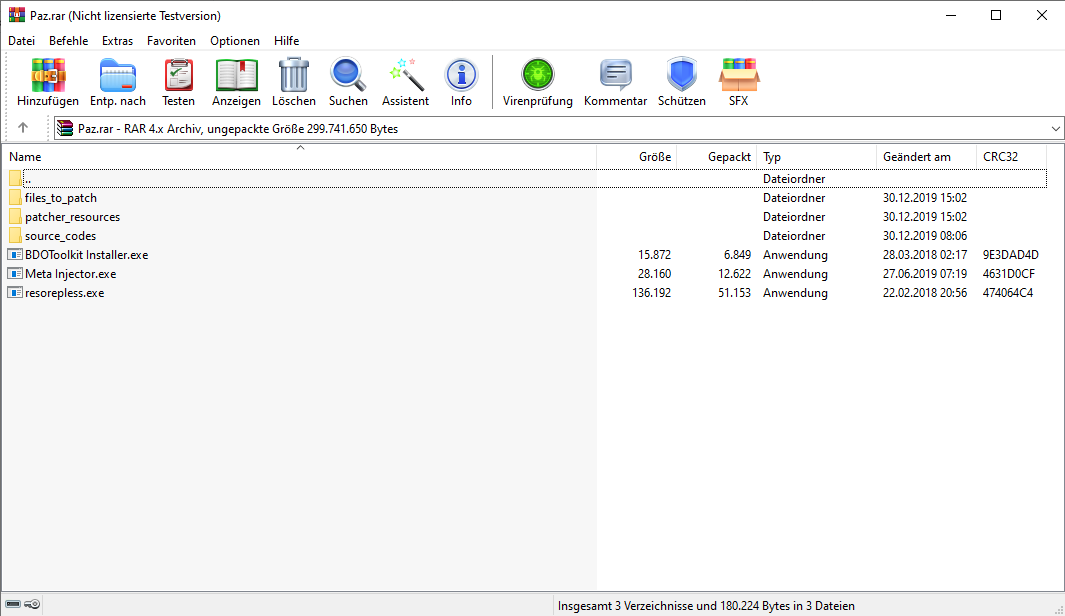Expand the archive path dropdown arrow
Viewport: 1065px width, 616px height.
[1056, 129]
